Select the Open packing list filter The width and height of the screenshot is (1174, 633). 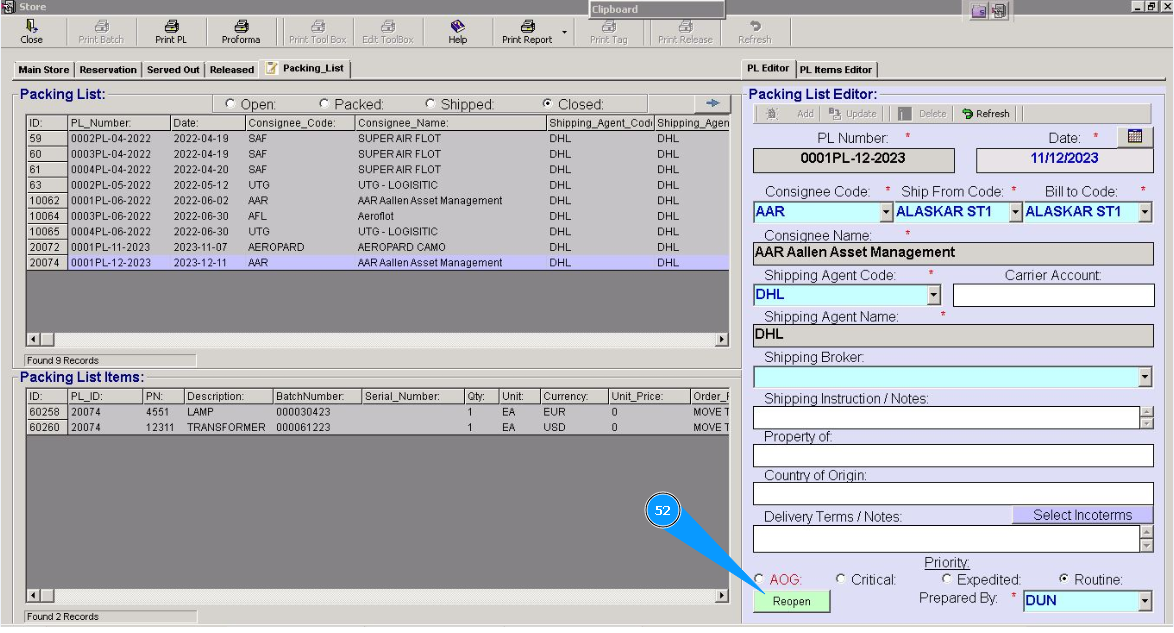(231, 104)
